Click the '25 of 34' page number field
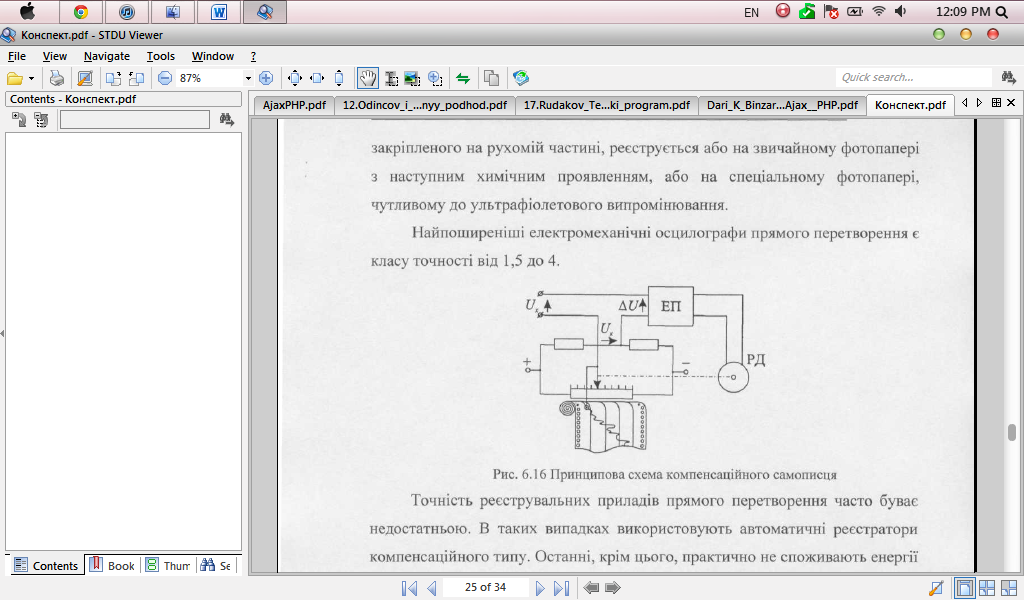 485,587
